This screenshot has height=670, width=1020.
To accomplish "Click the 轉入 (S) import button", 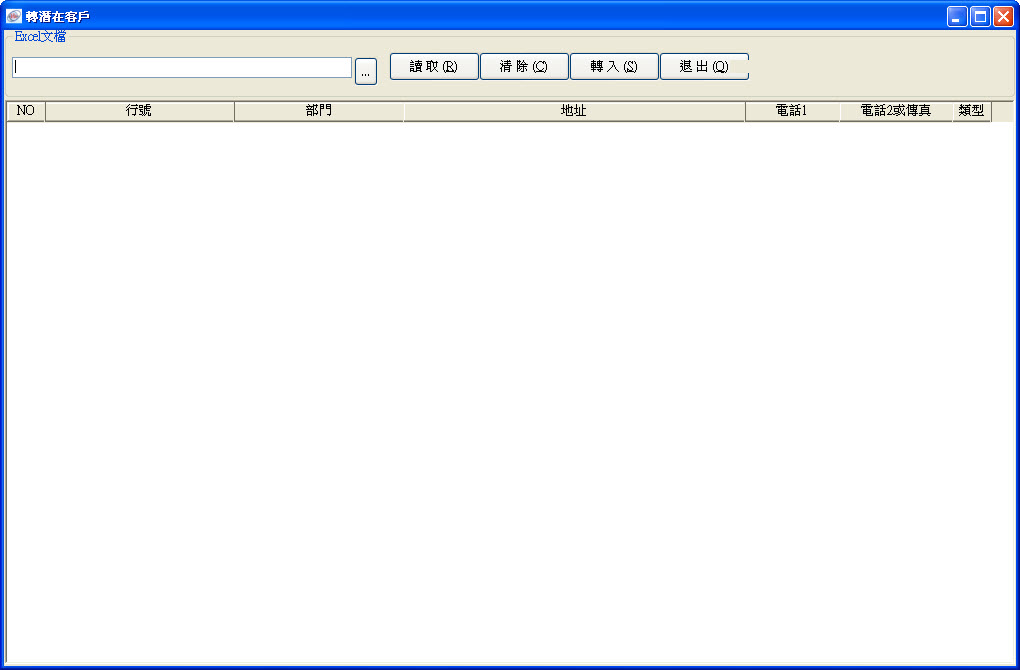I will pyautogui.click(x=614, y=66).
